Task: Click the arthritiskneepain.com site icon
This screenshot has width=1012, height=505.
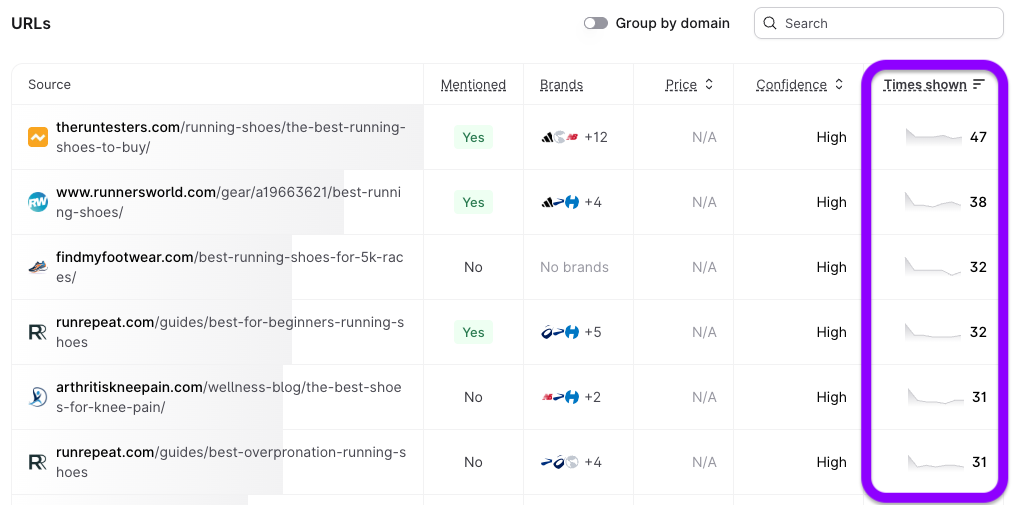Action: pyautogui.click(x=38, y=397)
